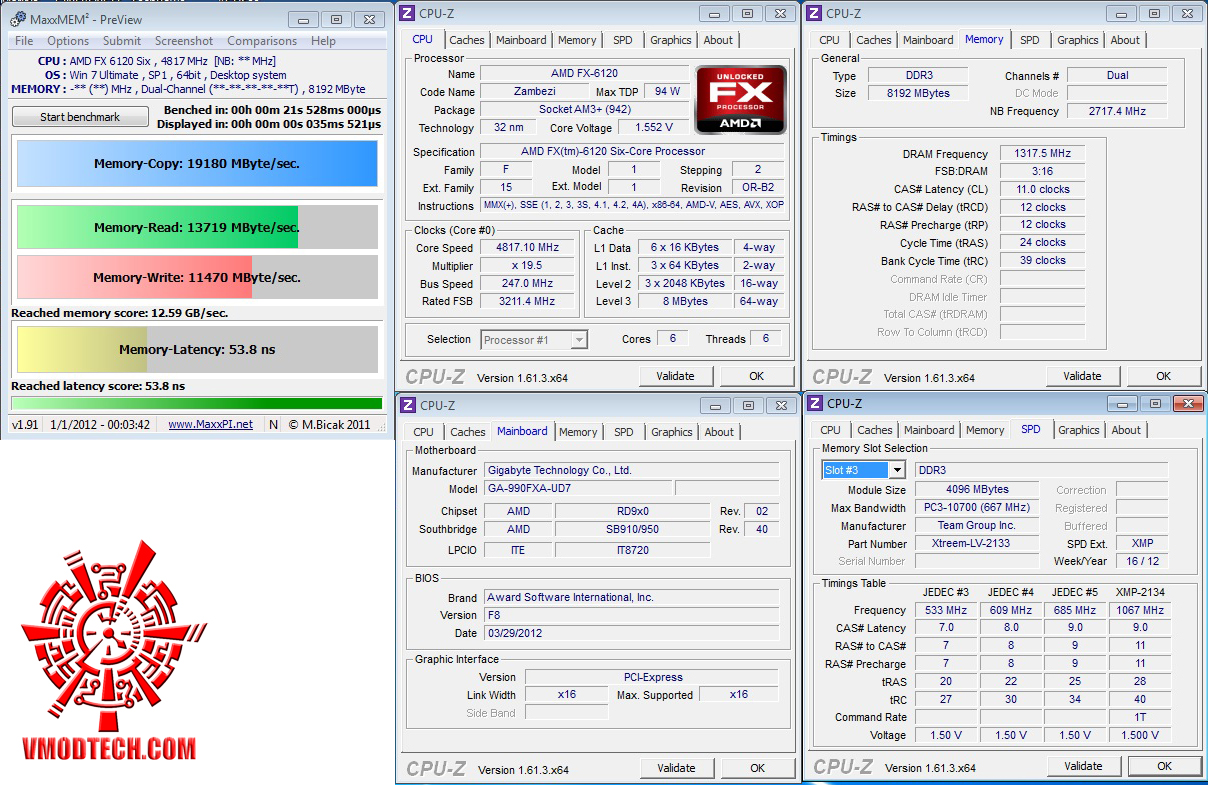
Task: Switch to Caches tab in the SPD window
Action: [875, 430]
